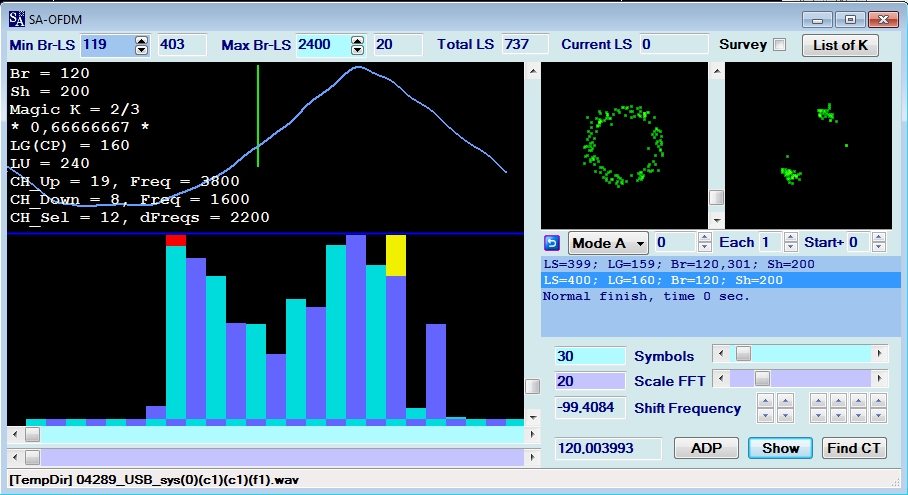Click the right arrow of the Symbols slider
908x495 pixels.
879,354
